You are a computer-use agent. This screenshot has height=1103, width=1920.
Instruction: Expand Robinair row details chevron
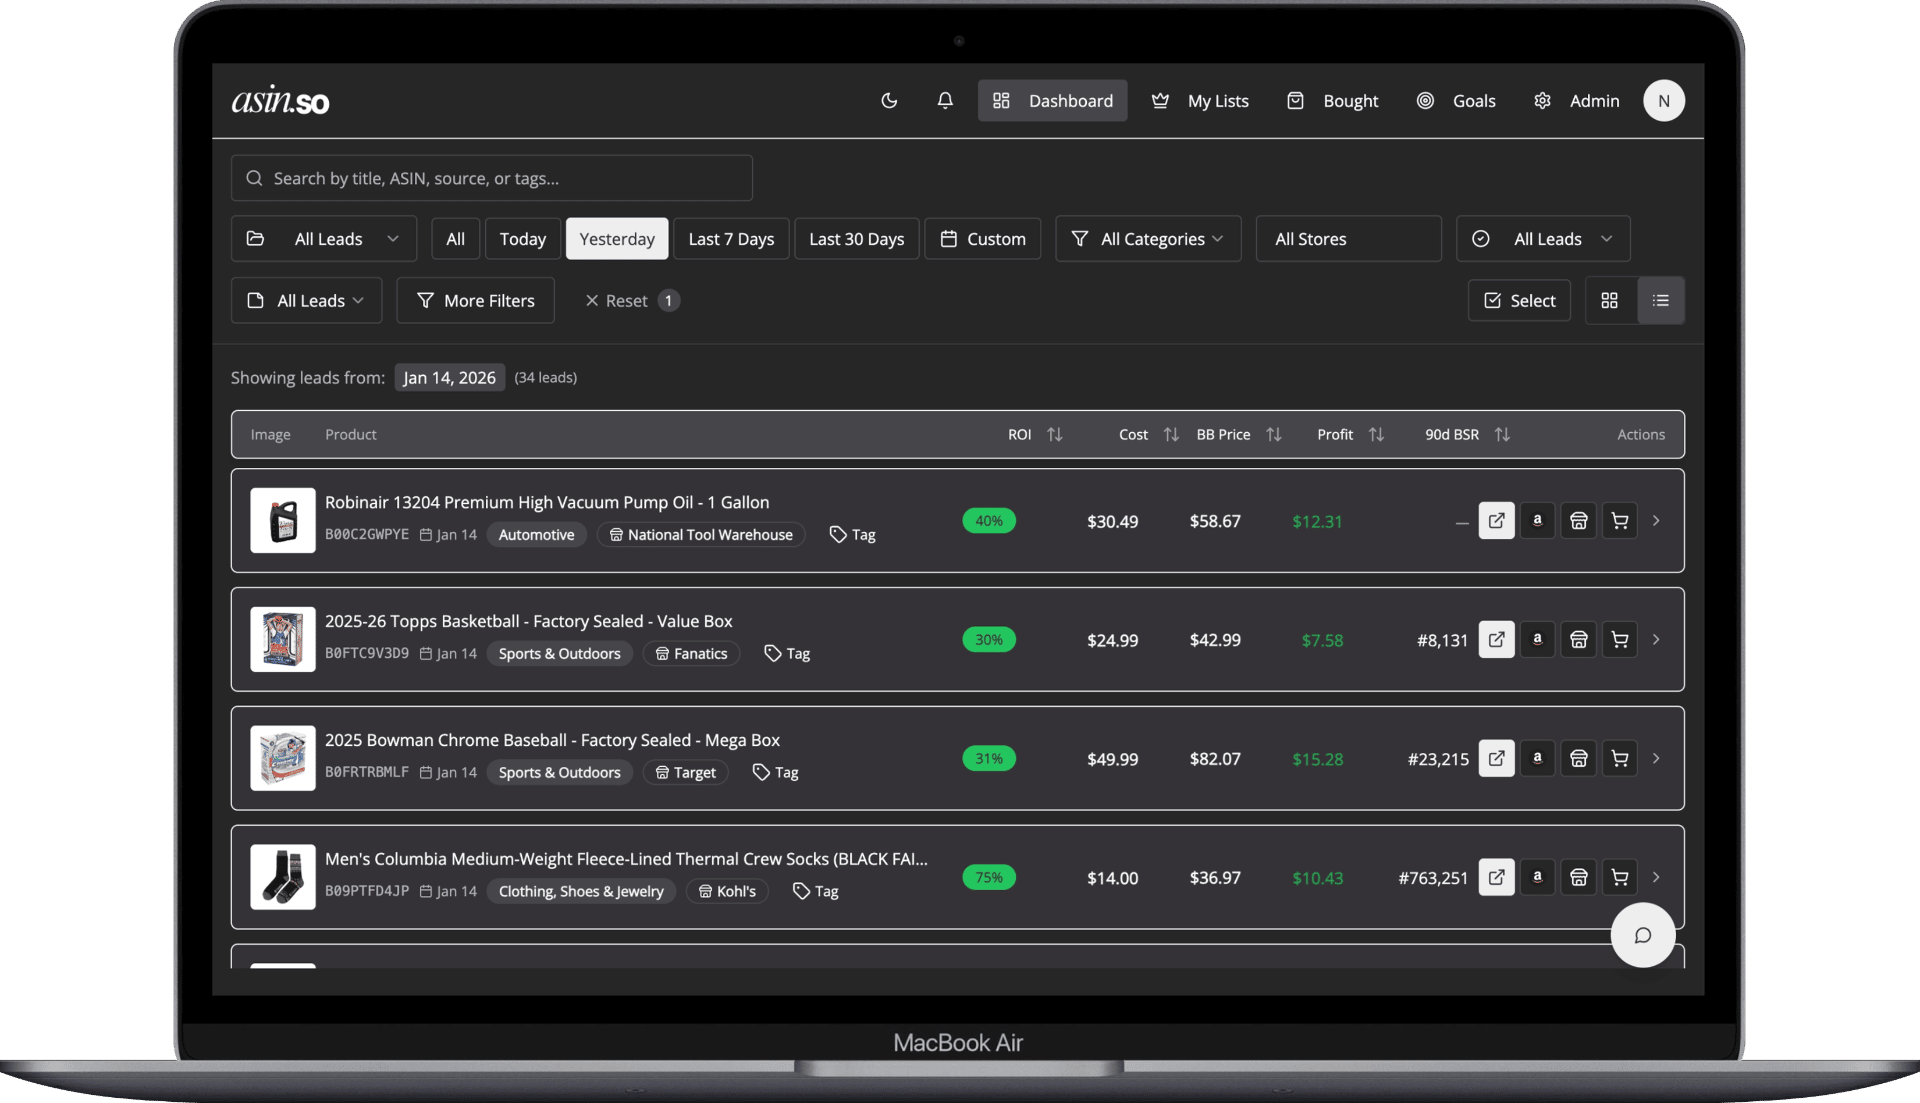coord(1656,520)
